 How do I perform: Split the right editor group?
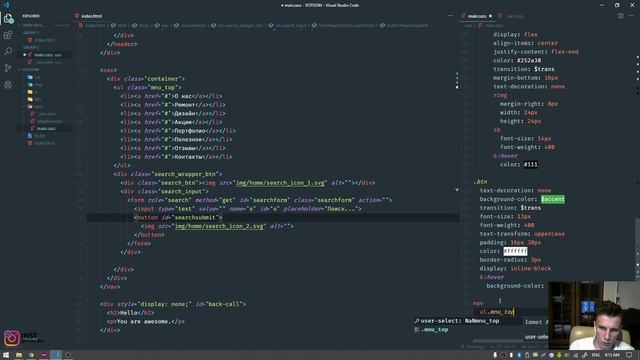coord(620,16)
